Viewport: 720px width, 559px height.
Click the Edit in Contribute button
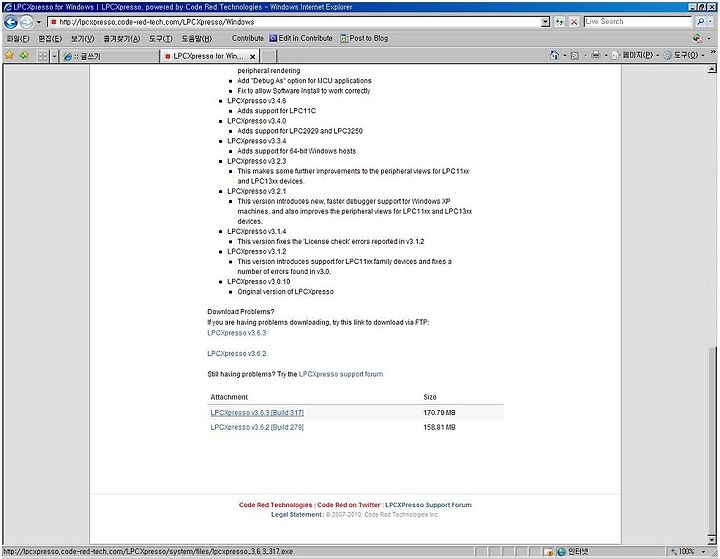301,38
